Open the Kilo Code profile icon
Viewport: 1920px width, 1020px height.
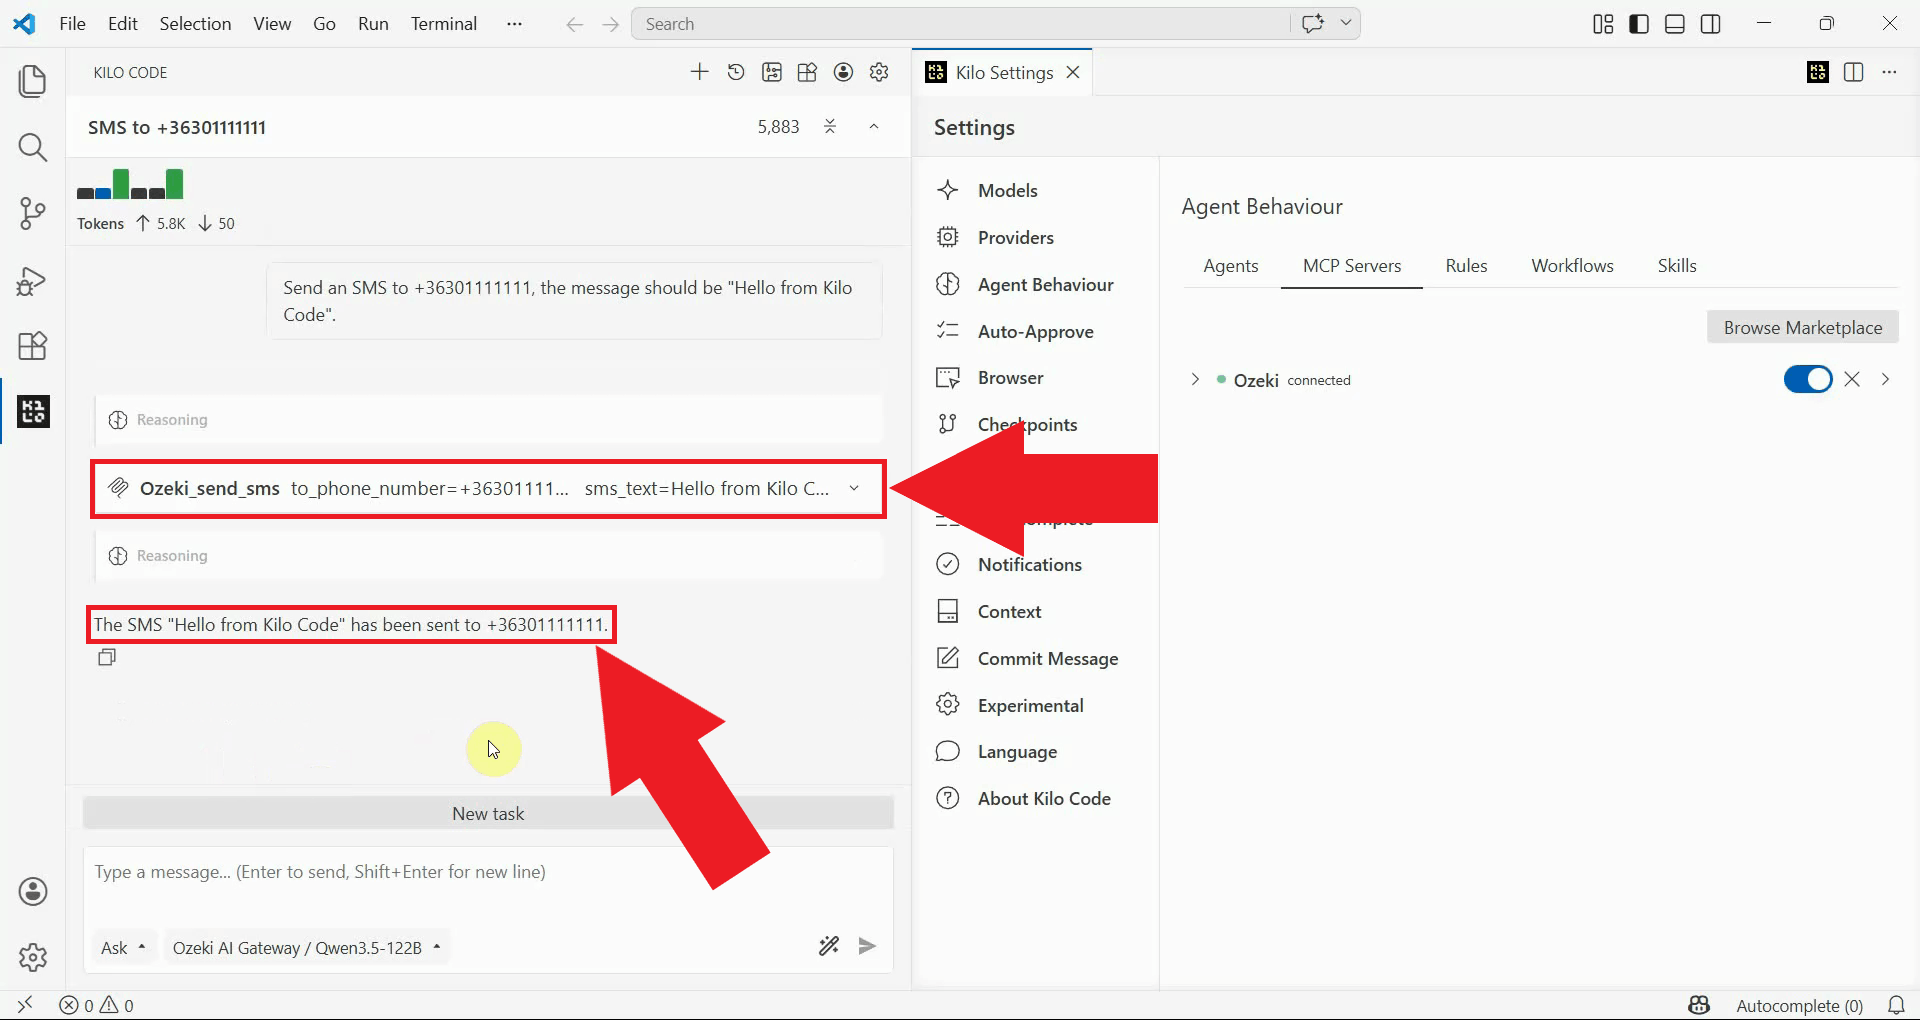coord(844,72)
